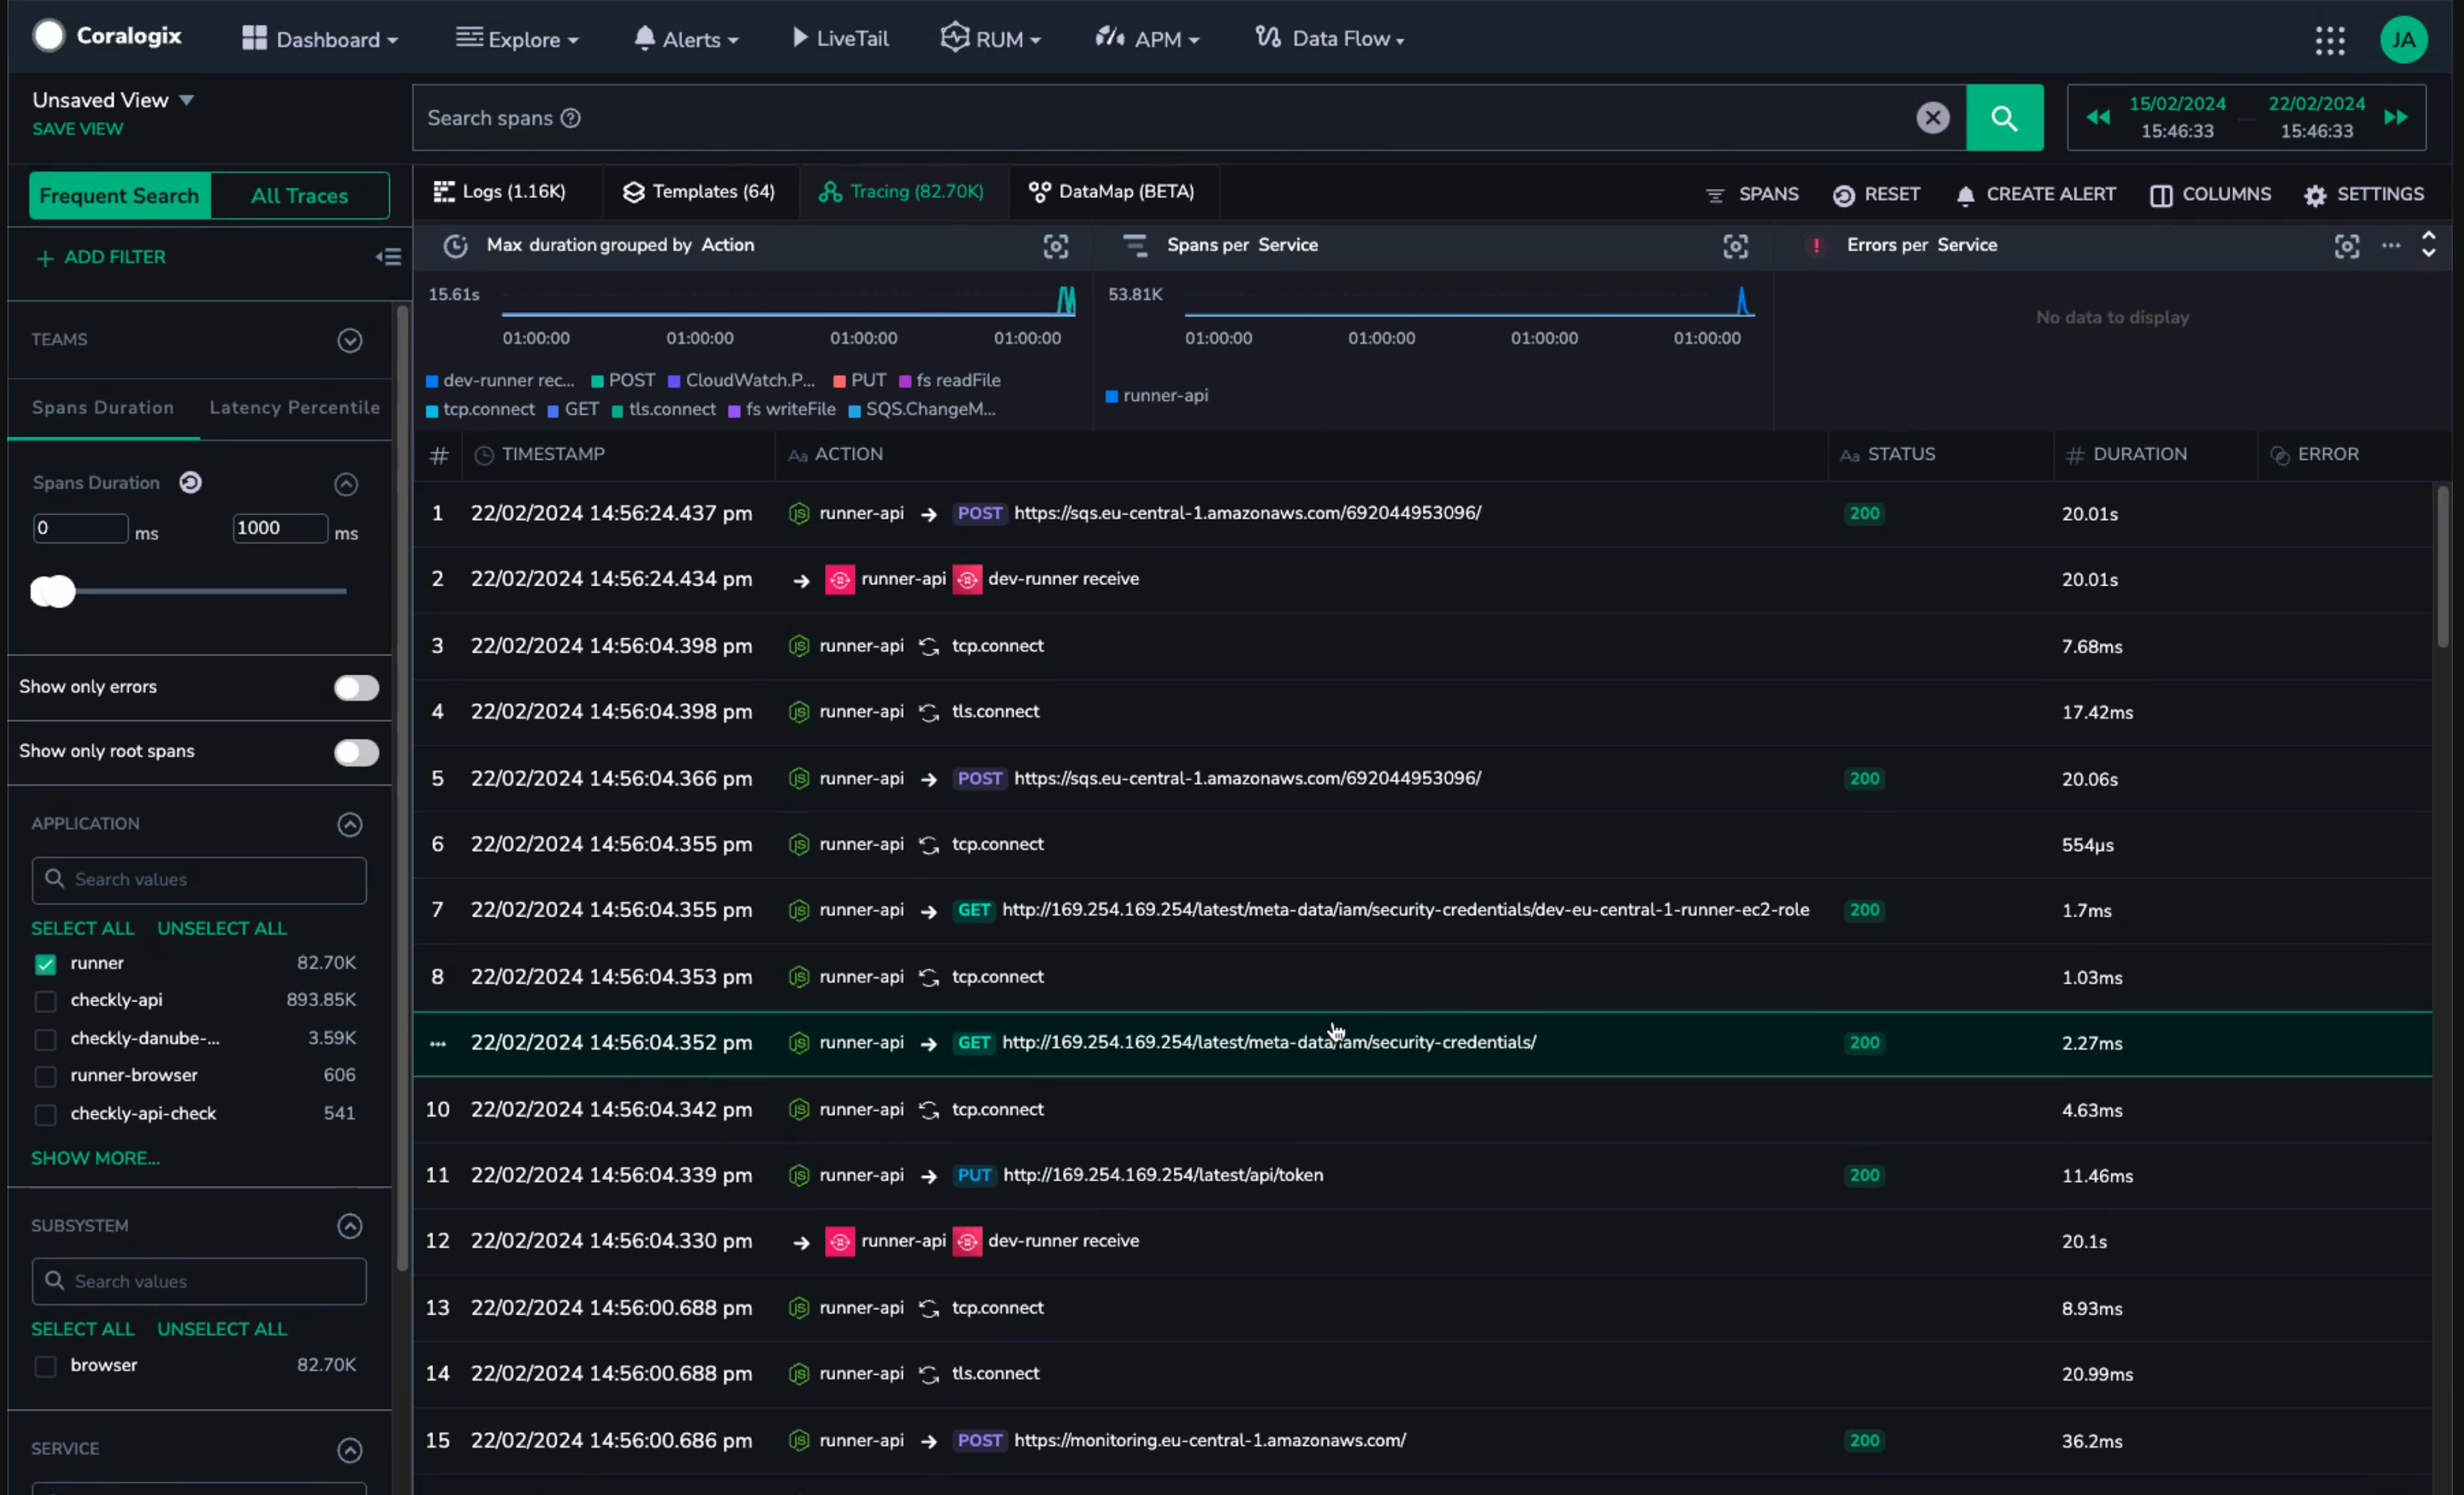Toggle Show only errors switch
Image resolution: width=2464 pixels, height=1495 pixels.
[356, 688]
